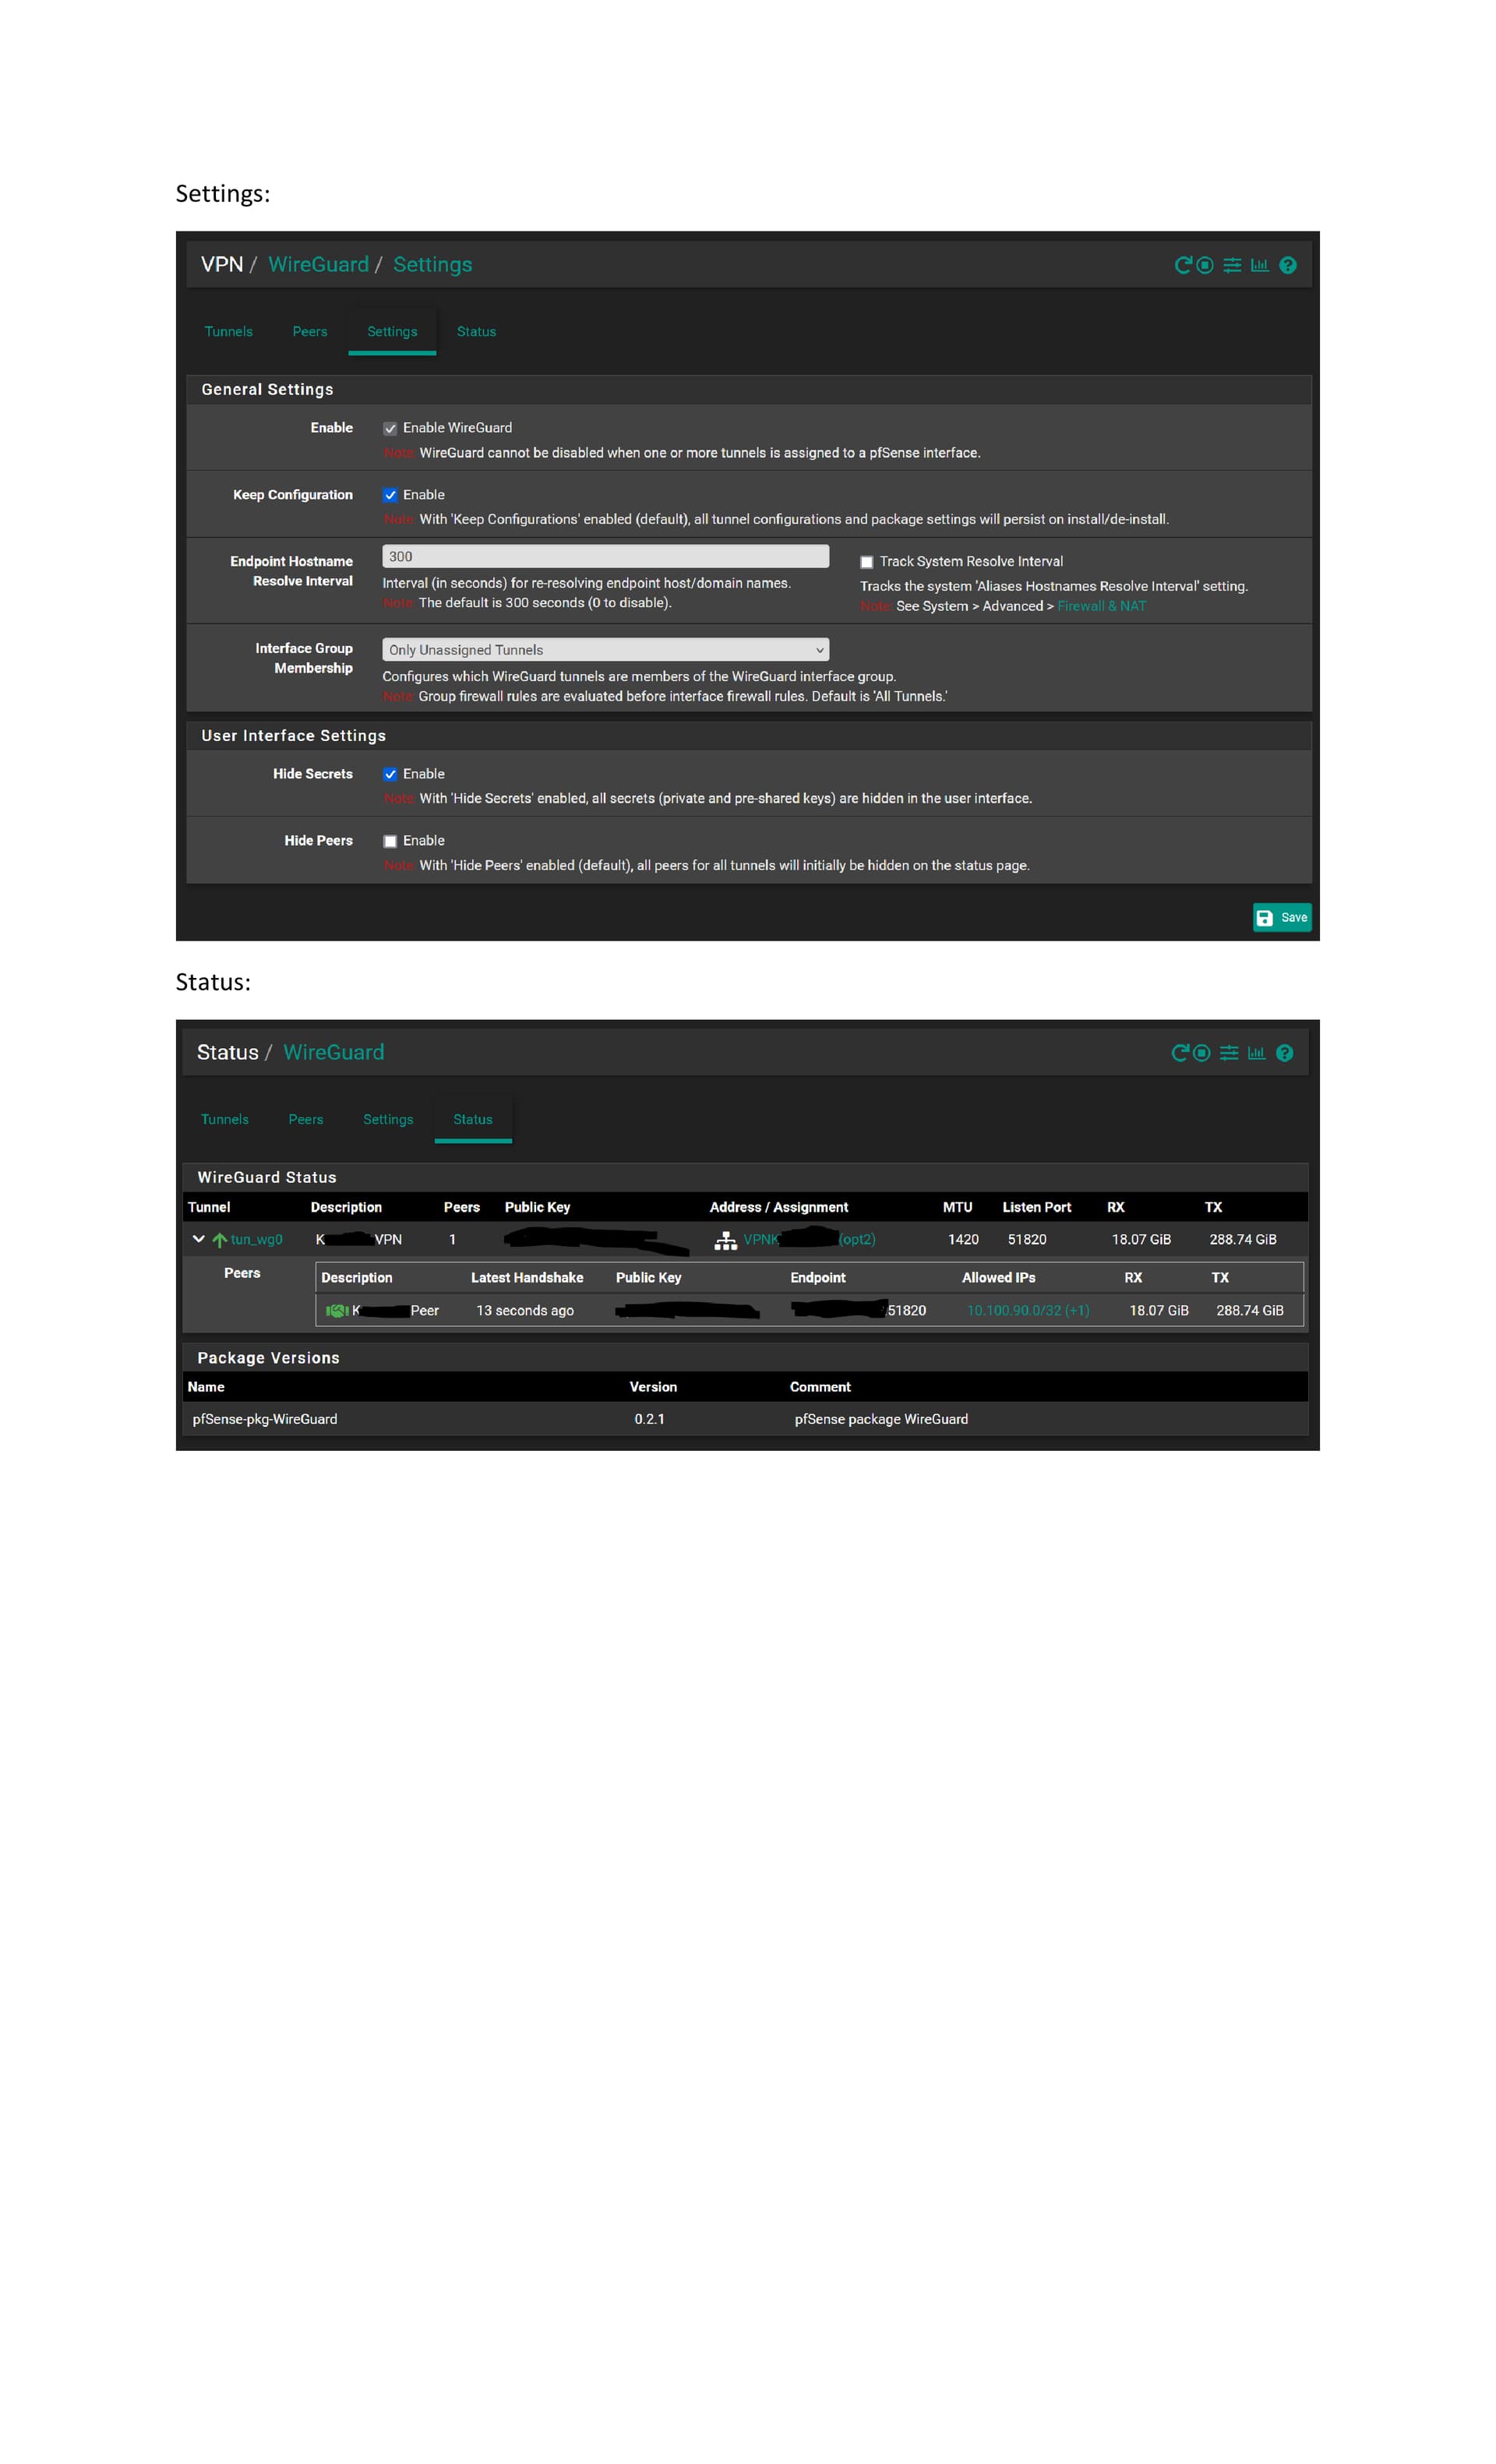This screenshot has height=2464, width=1496.
Task: Restart service icon on Status page header
Action: [x=1180, y=1053]
